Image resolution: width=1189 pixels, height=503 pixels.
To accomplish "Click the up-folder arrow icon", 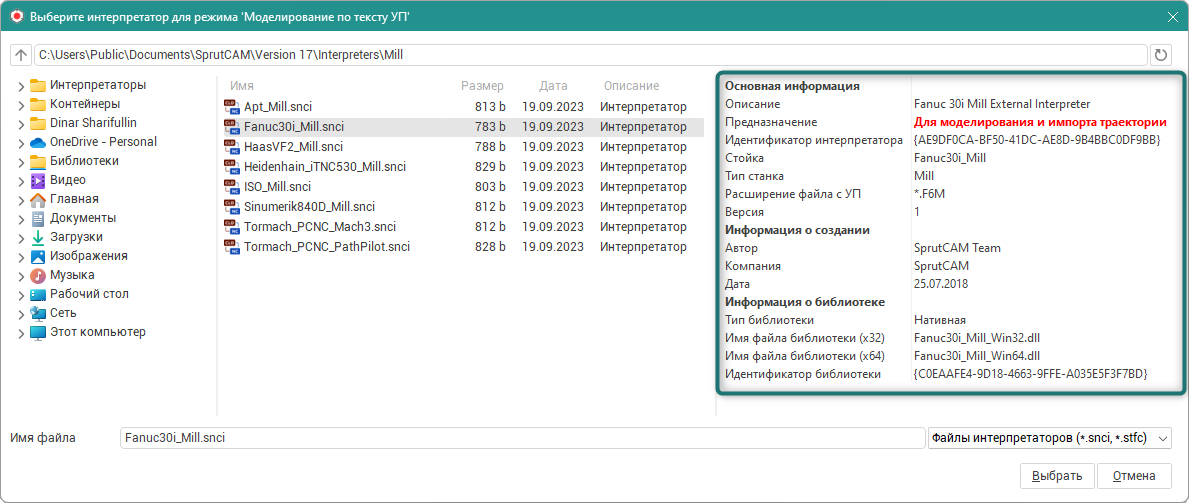I will pos(21,55).
